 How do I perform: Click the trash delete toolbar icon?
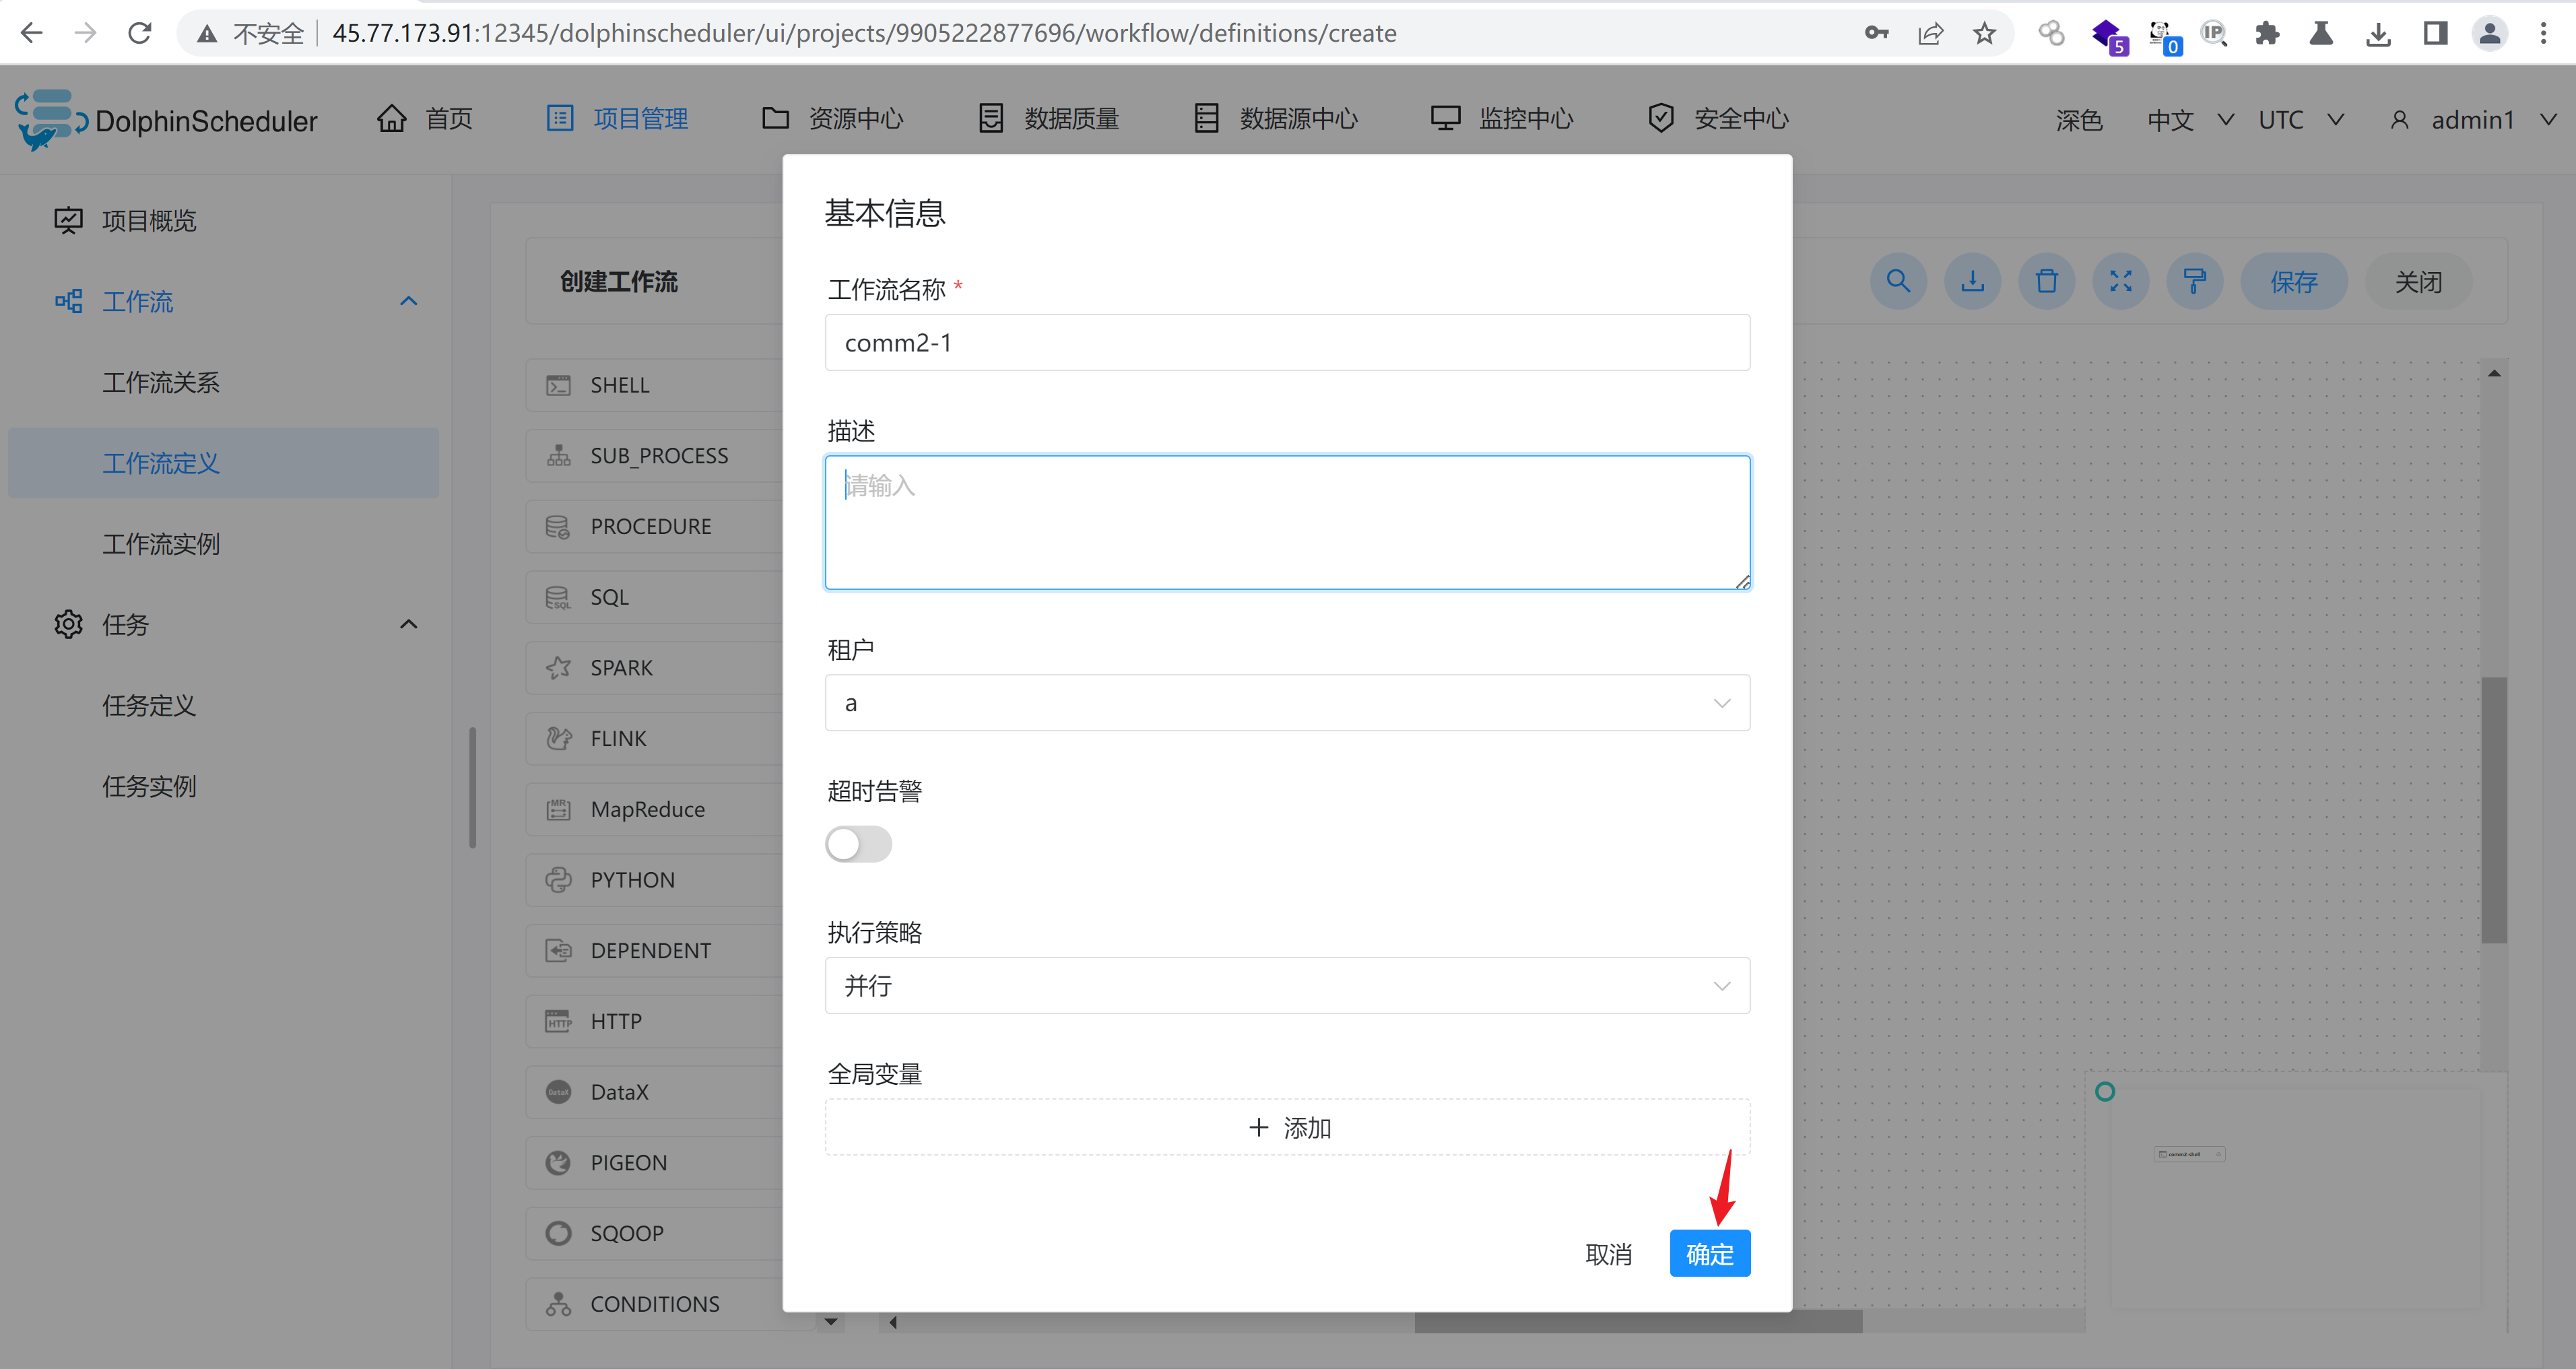tap(2046, 281)
